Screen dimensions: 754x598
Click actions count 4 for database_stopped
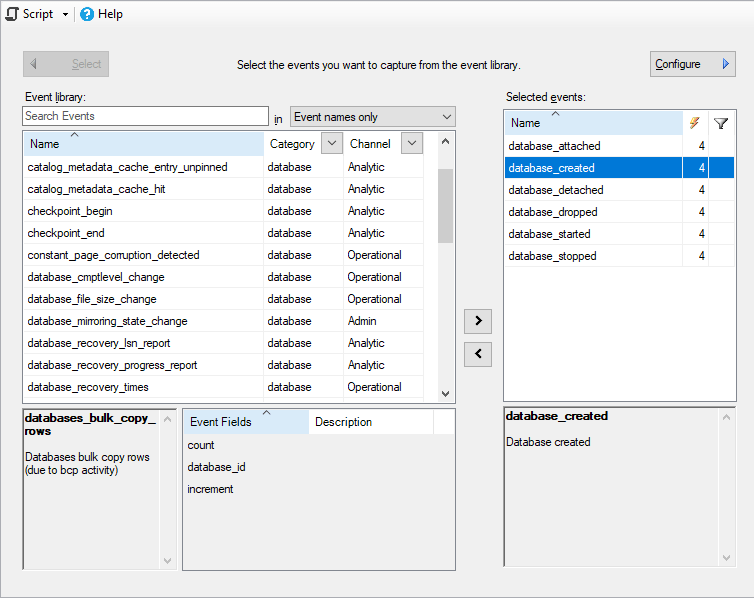tap(702, 256)
